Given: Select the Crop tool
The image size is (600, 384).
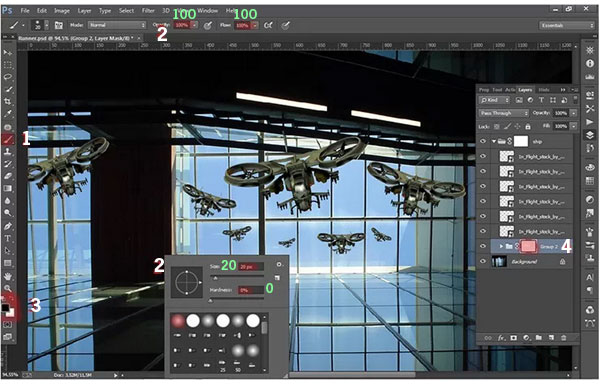Looking at the screenshot, I should click(8, 102).
